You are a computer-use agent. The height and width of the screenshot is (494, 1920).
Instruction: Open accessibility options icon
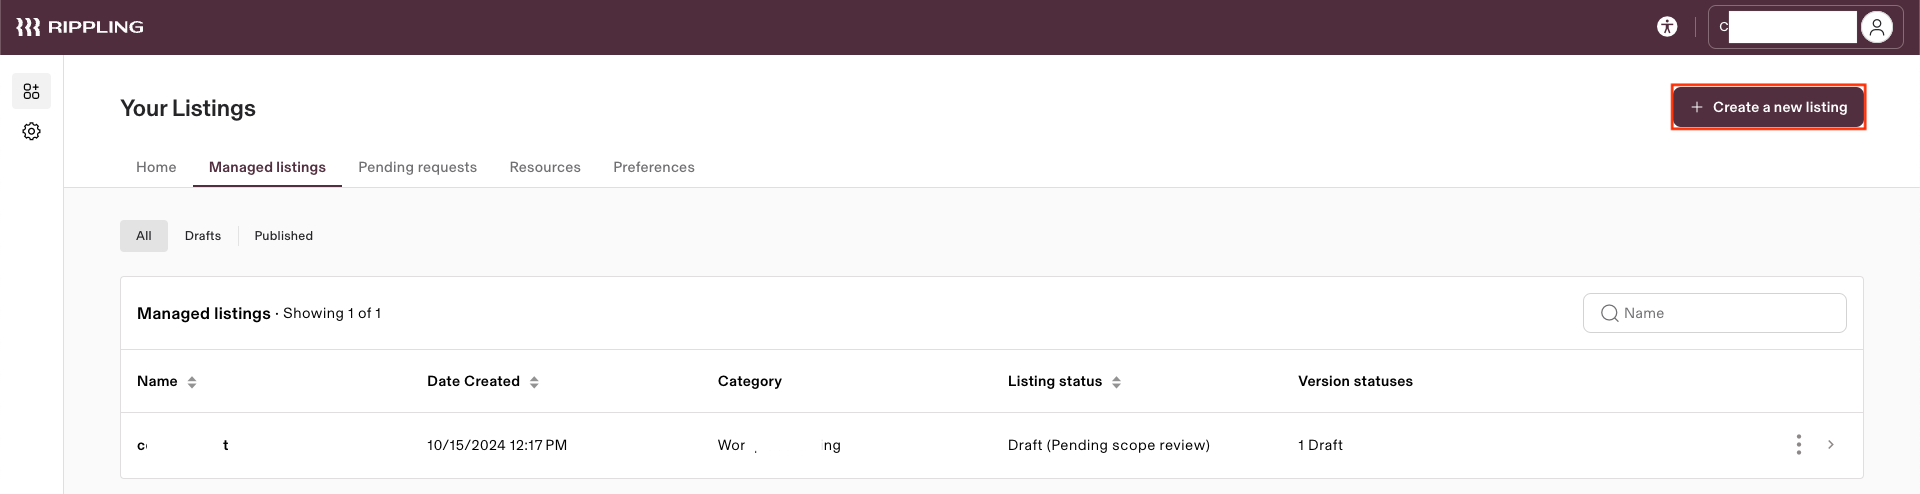(1667, 27)
